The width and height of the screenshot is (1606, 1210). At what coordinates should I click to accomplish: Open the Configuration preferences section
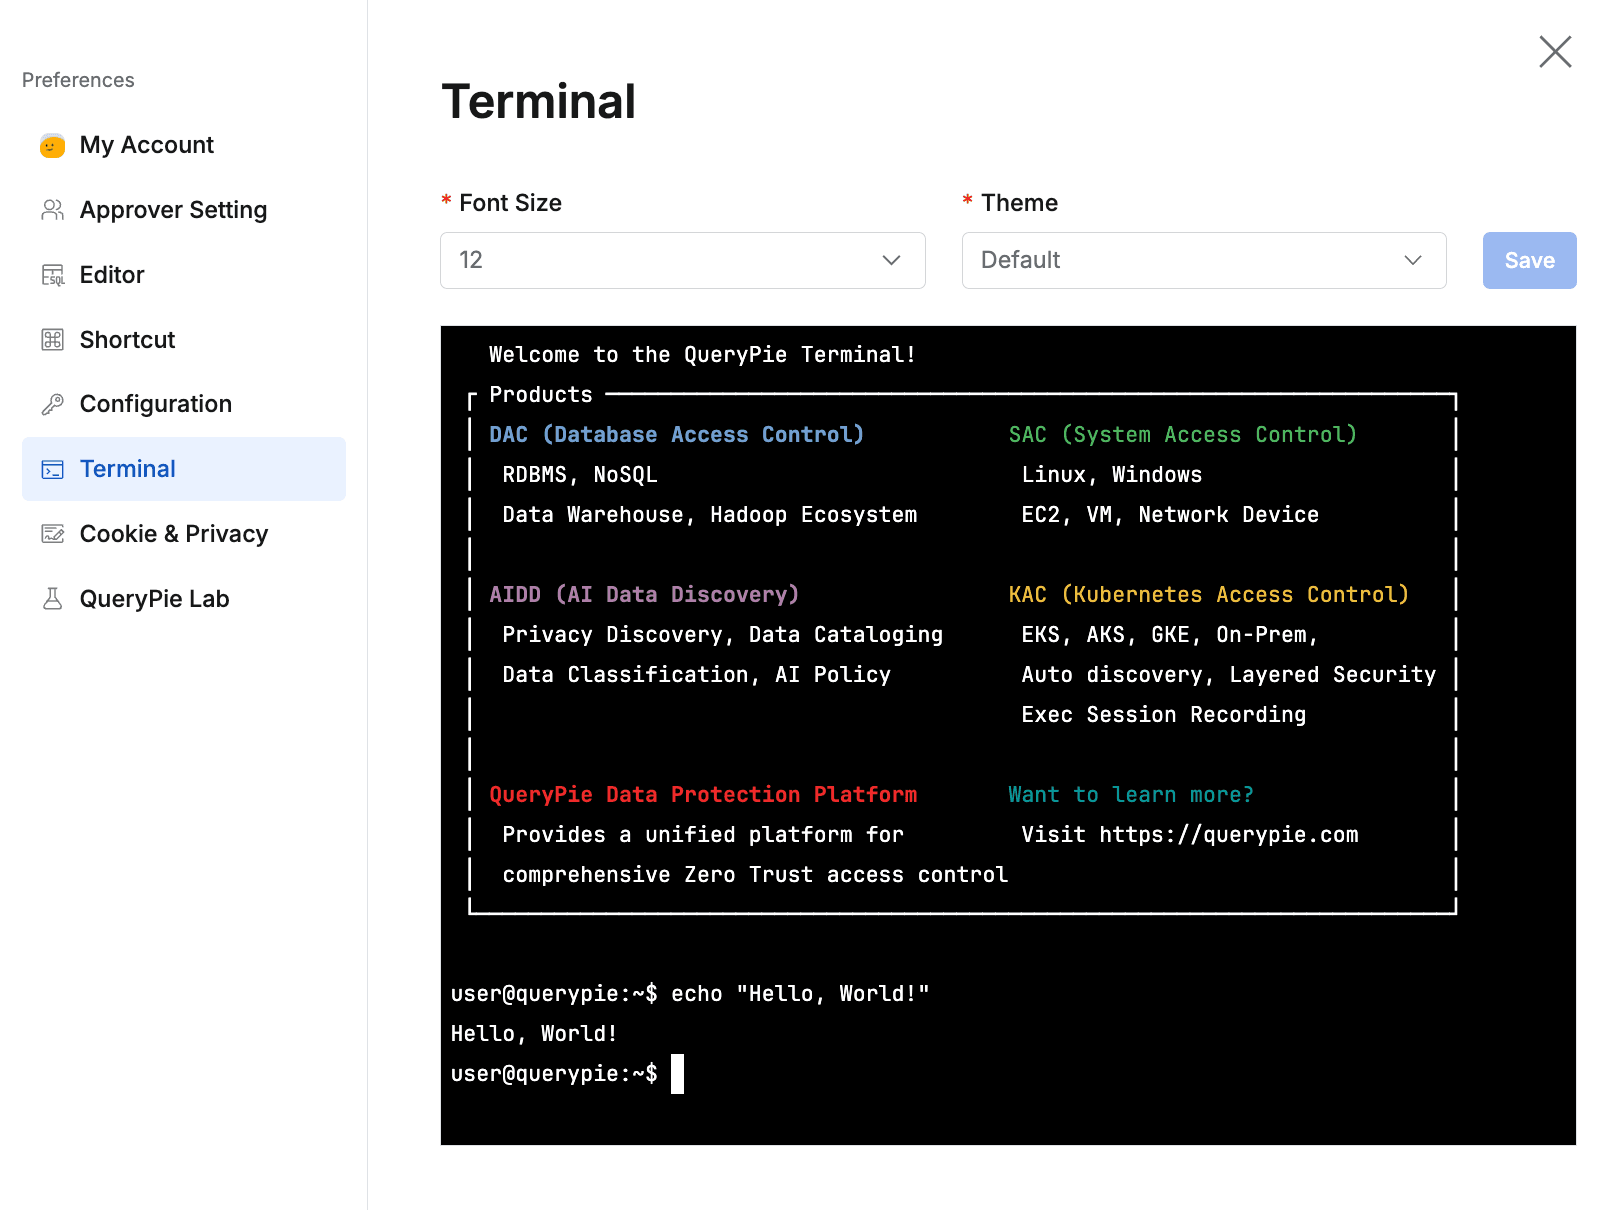[x=156, y=404]
